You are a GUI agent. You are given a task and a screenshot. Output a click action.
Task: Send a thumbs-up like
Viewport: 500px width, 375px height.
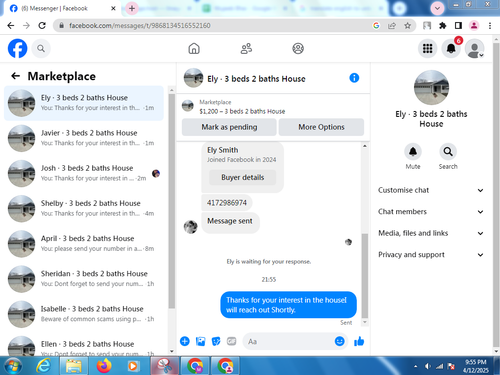pos(359,341)
